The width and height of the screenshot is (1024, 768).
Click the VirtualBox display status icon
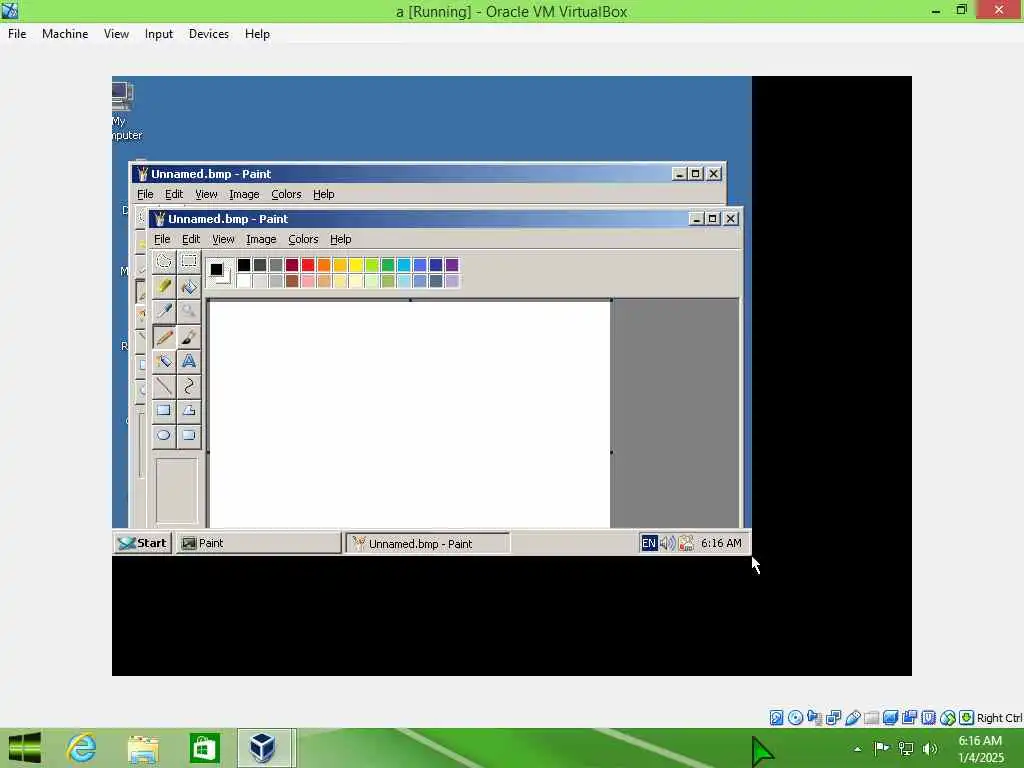click(890, 718)
